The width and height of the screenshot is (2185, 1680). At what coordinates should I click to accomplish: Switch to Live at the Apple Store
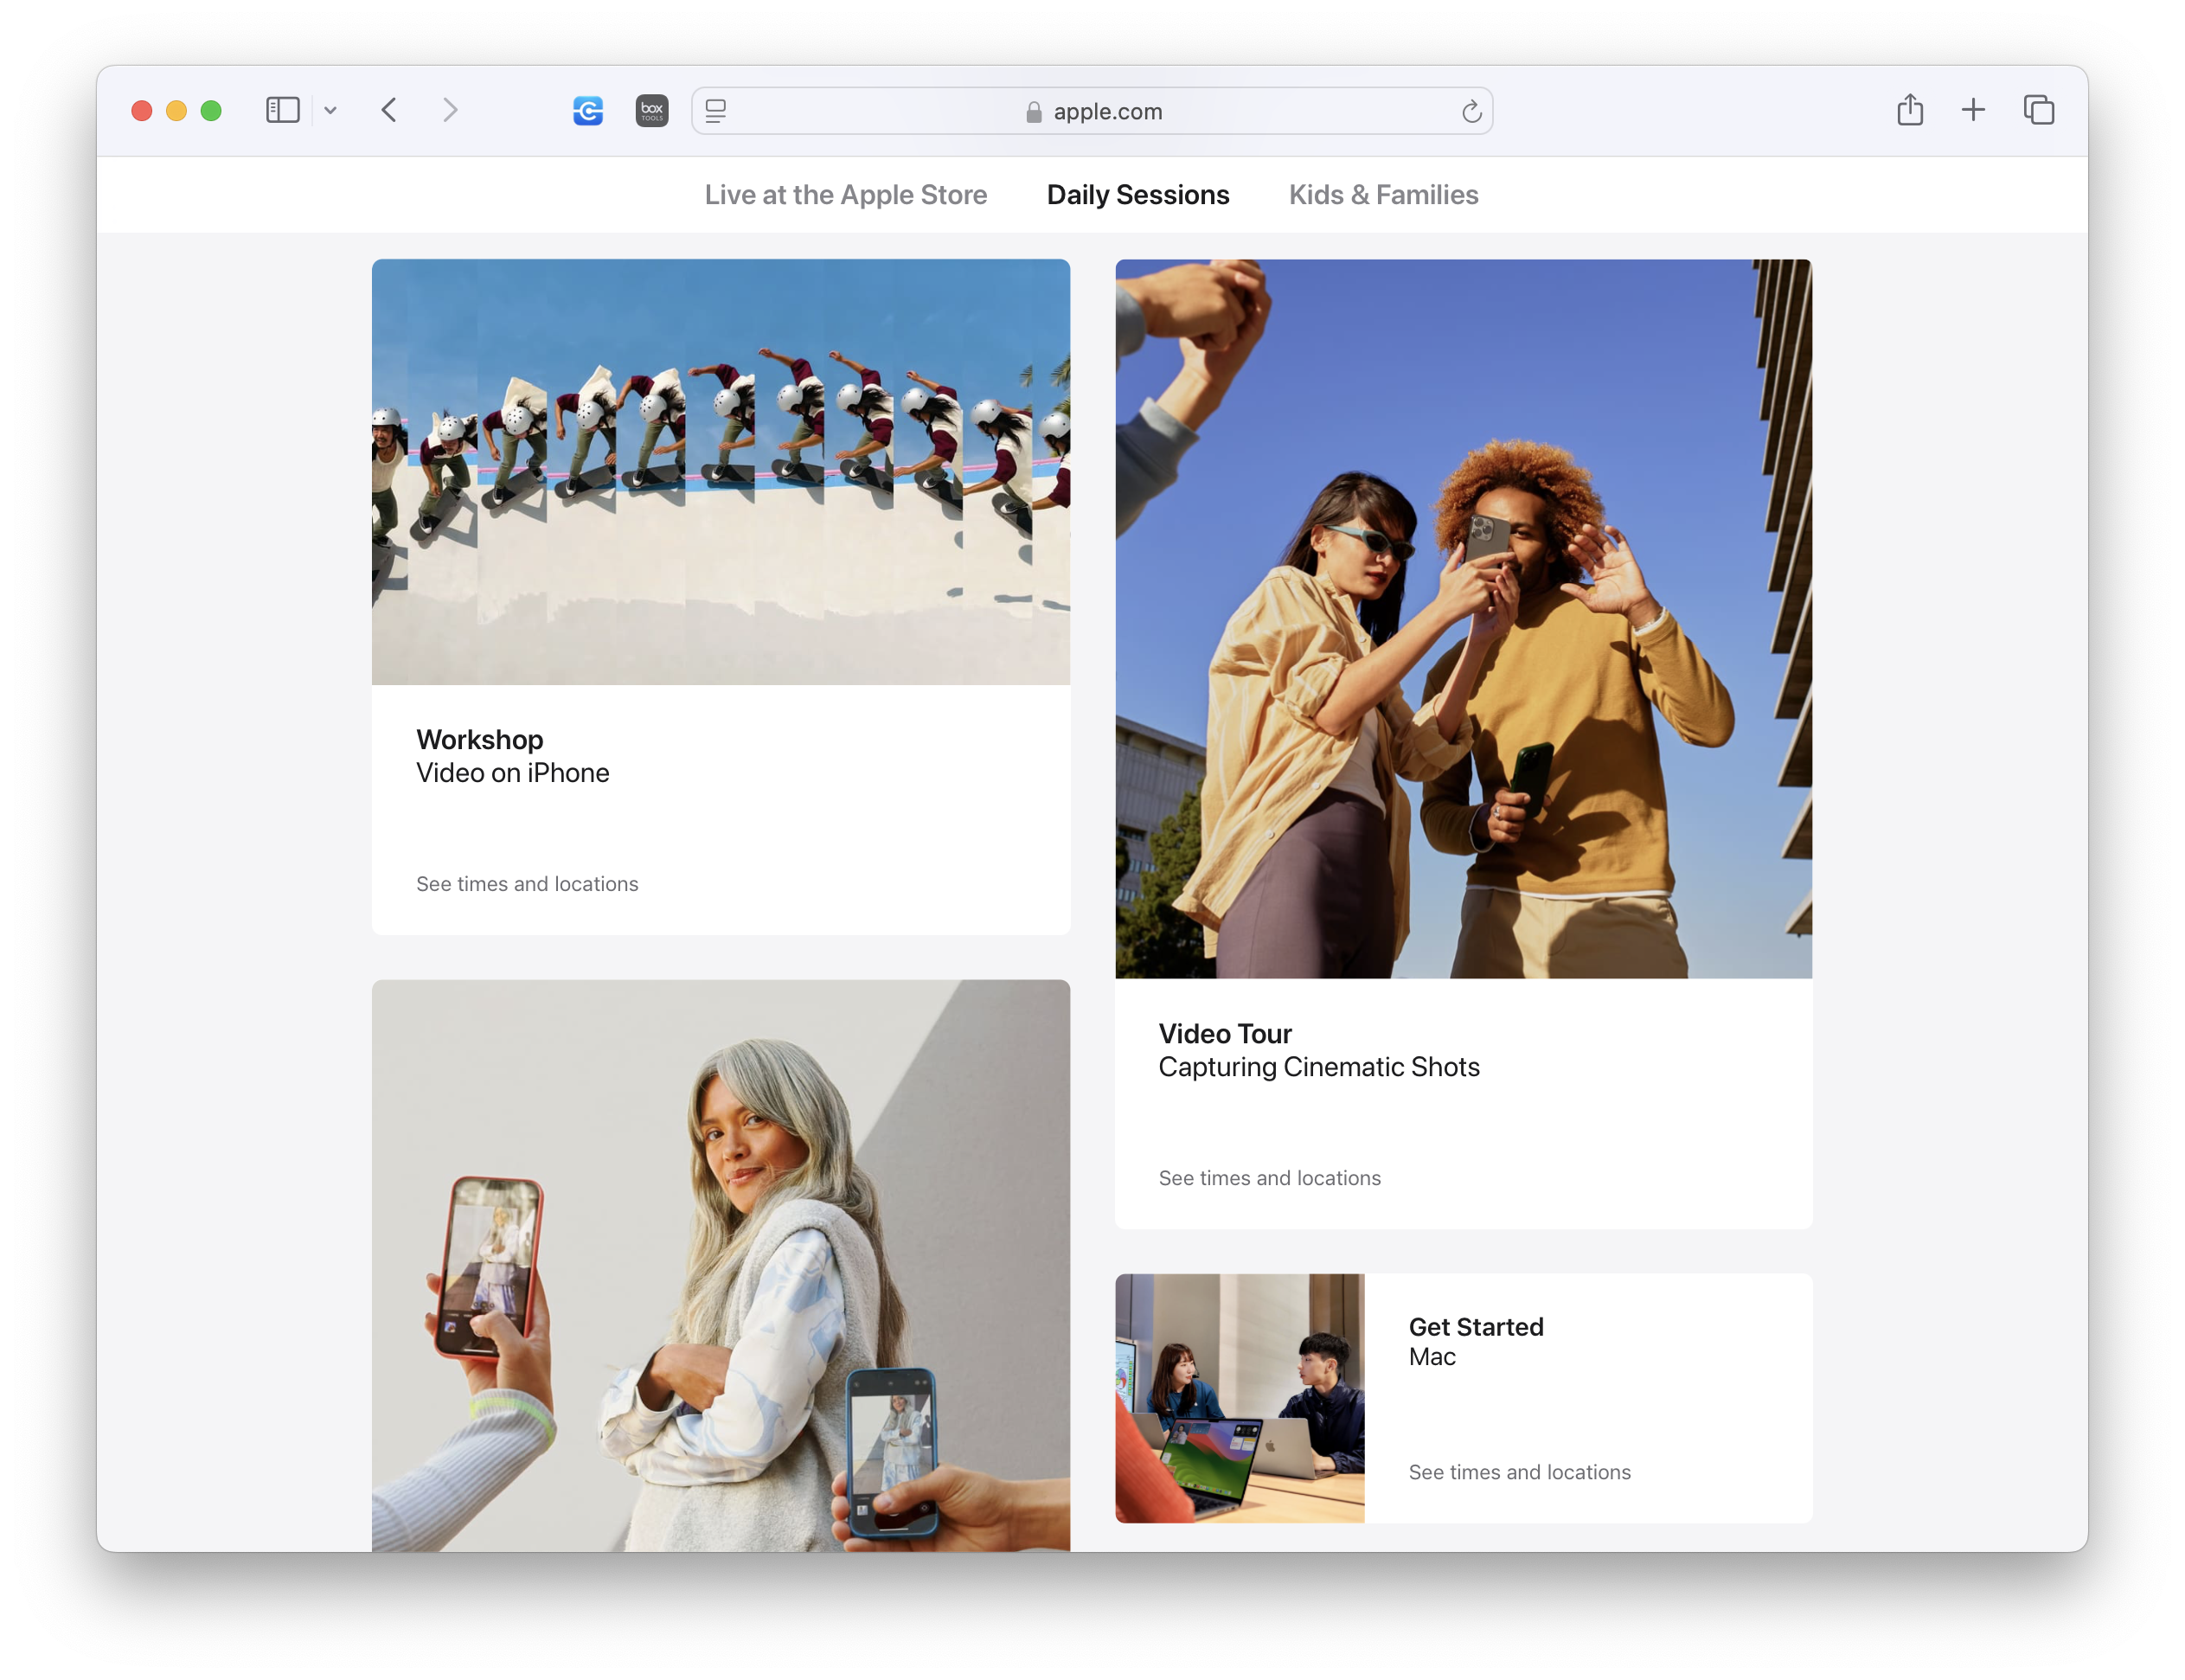[x=846, y=195]
